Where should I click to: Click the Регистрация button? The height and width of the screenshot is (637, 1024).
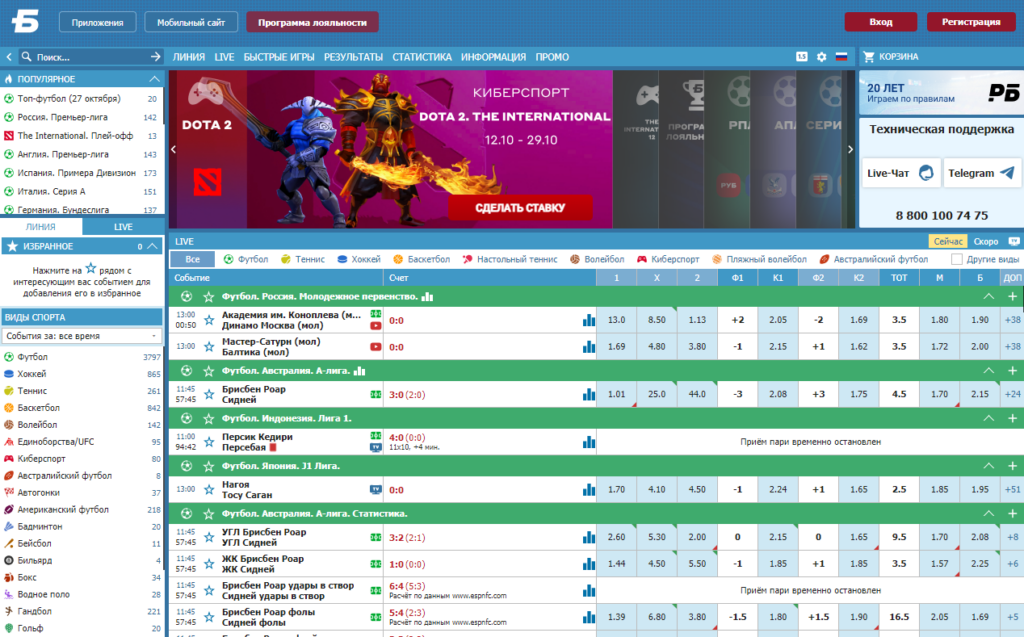pyautogui.click(x=970, y=22)
